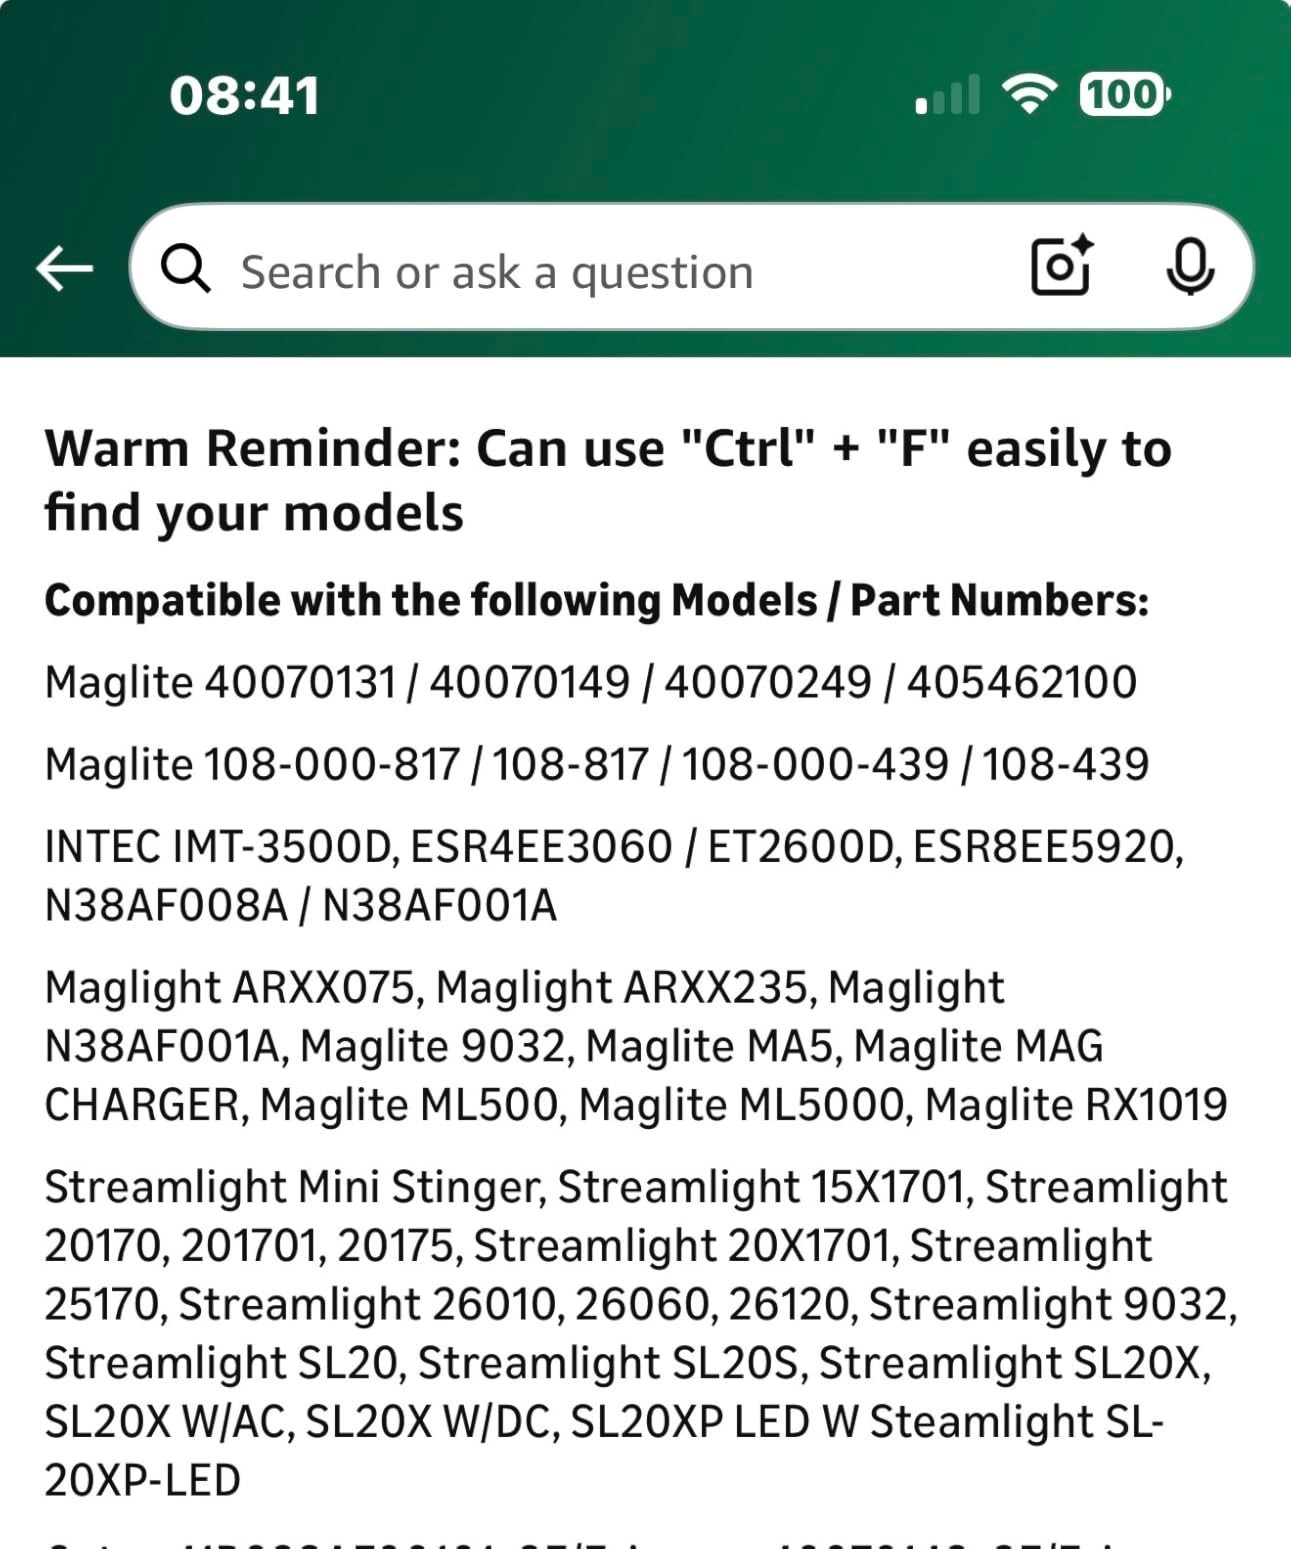
Task: Tap the microphone voice search icon
Action: (x=1190, y=267)
